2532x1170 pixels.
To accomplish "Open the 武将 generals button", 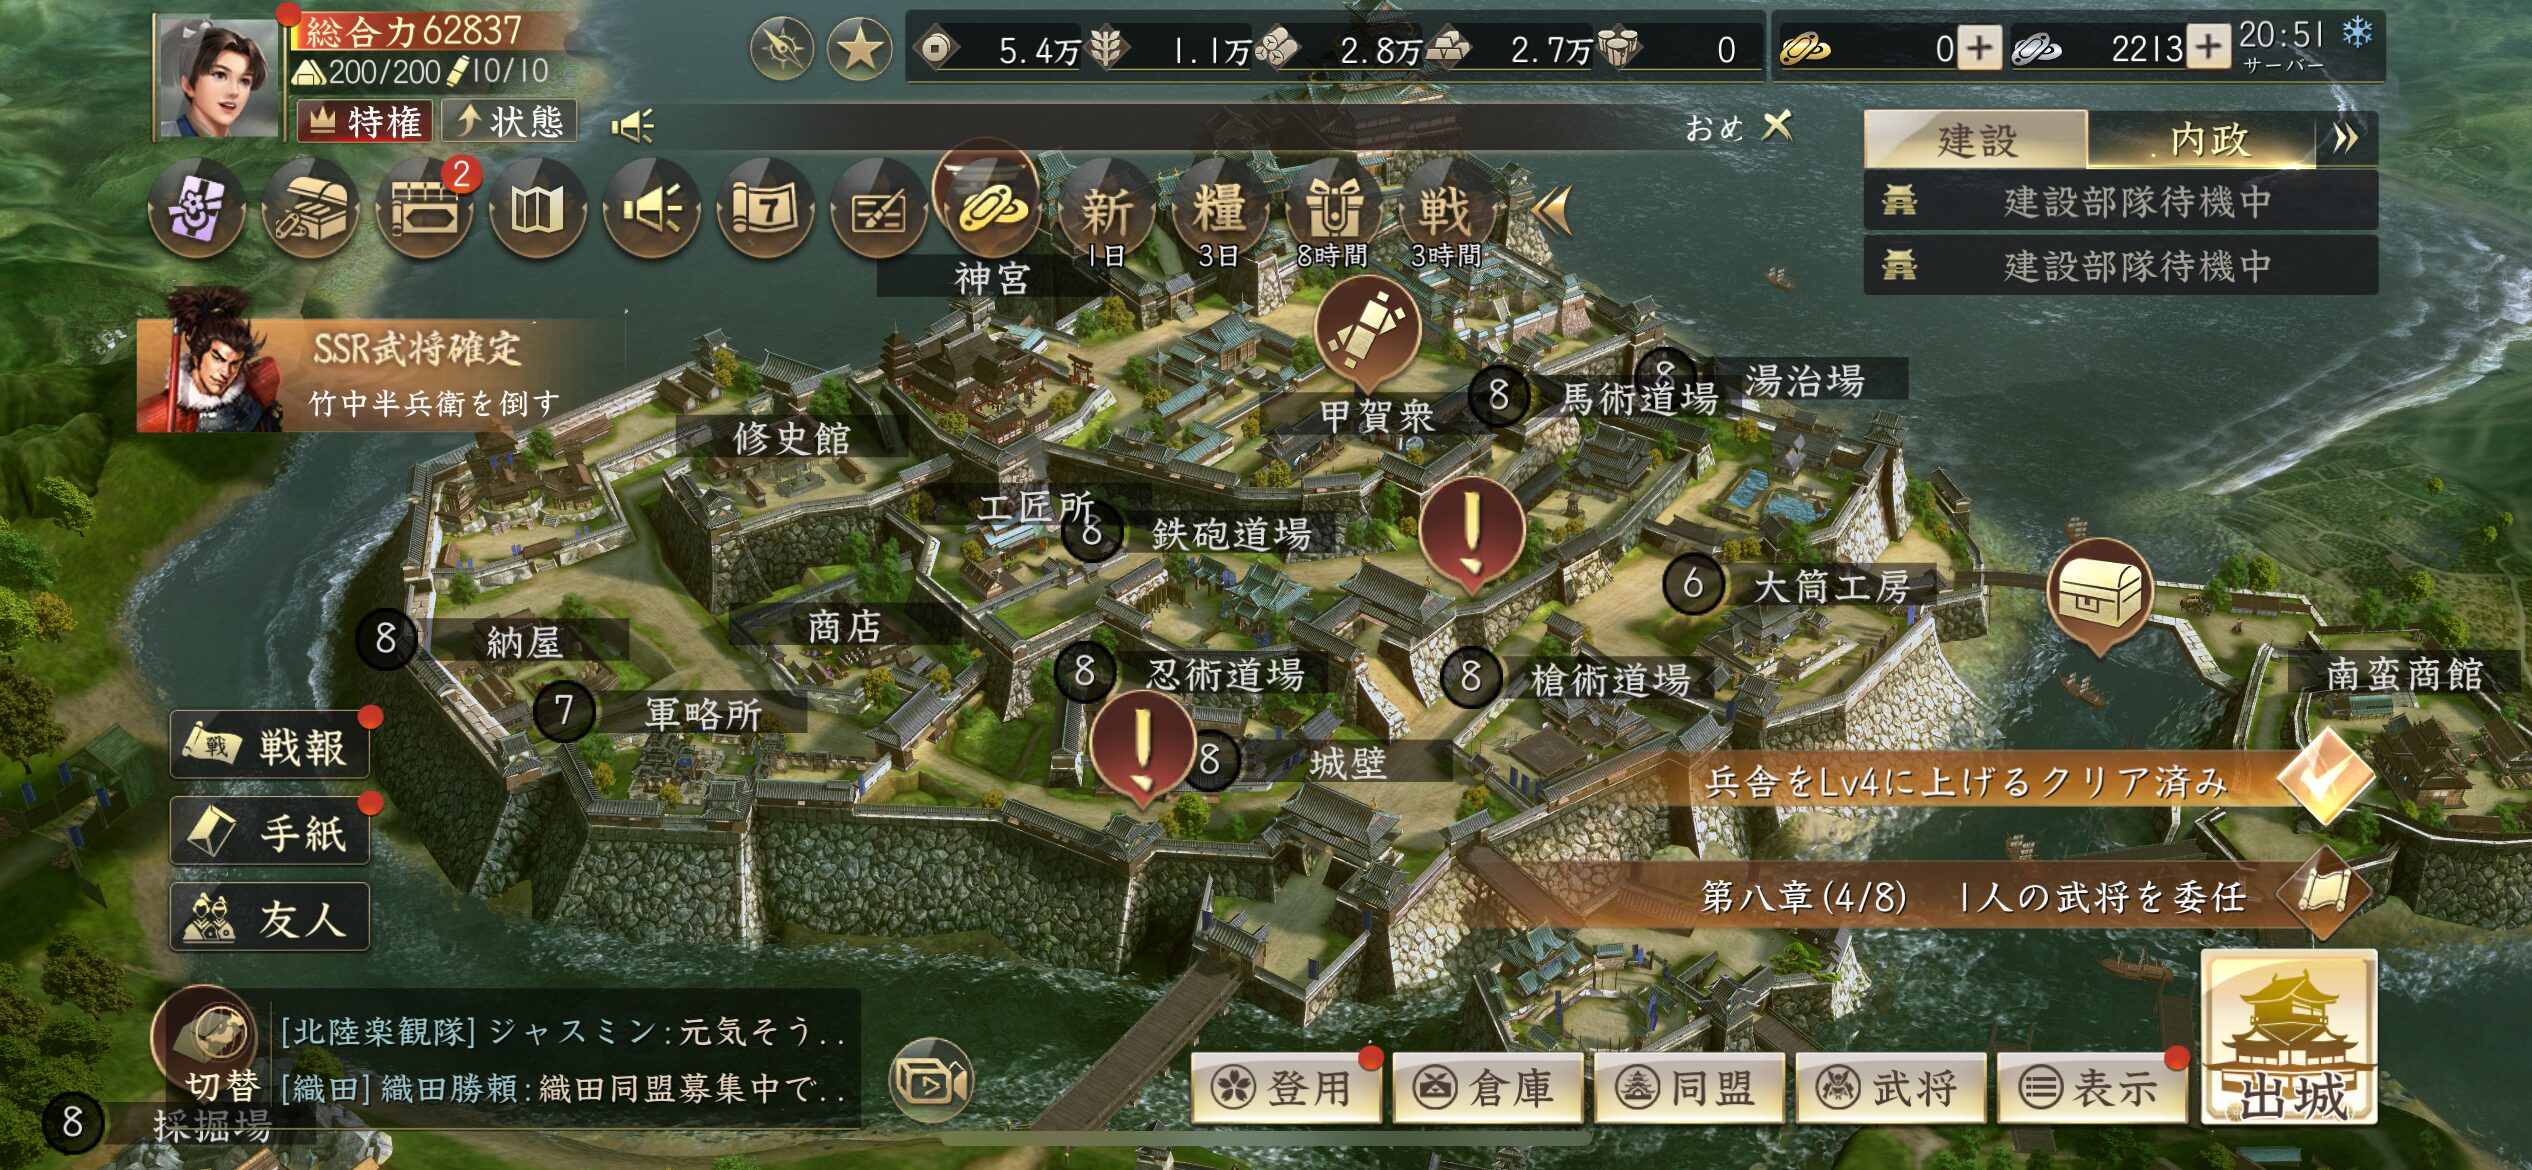I will 1891,1088.
